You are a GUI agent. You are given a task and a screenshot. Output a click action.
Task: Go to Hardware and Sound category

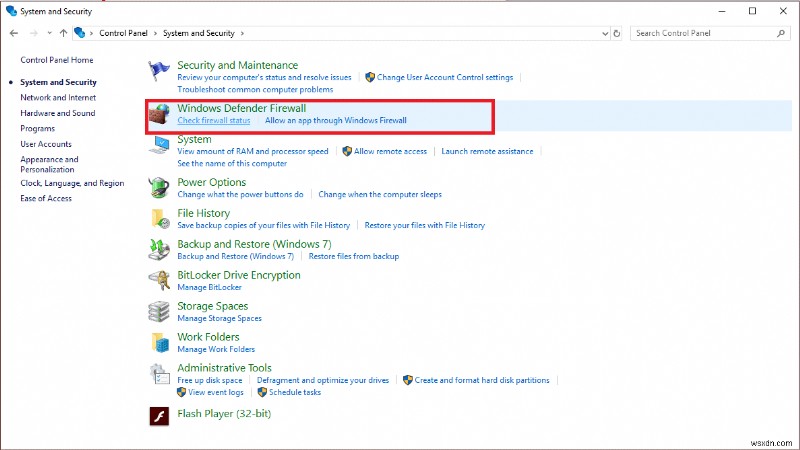coord(58,113)
